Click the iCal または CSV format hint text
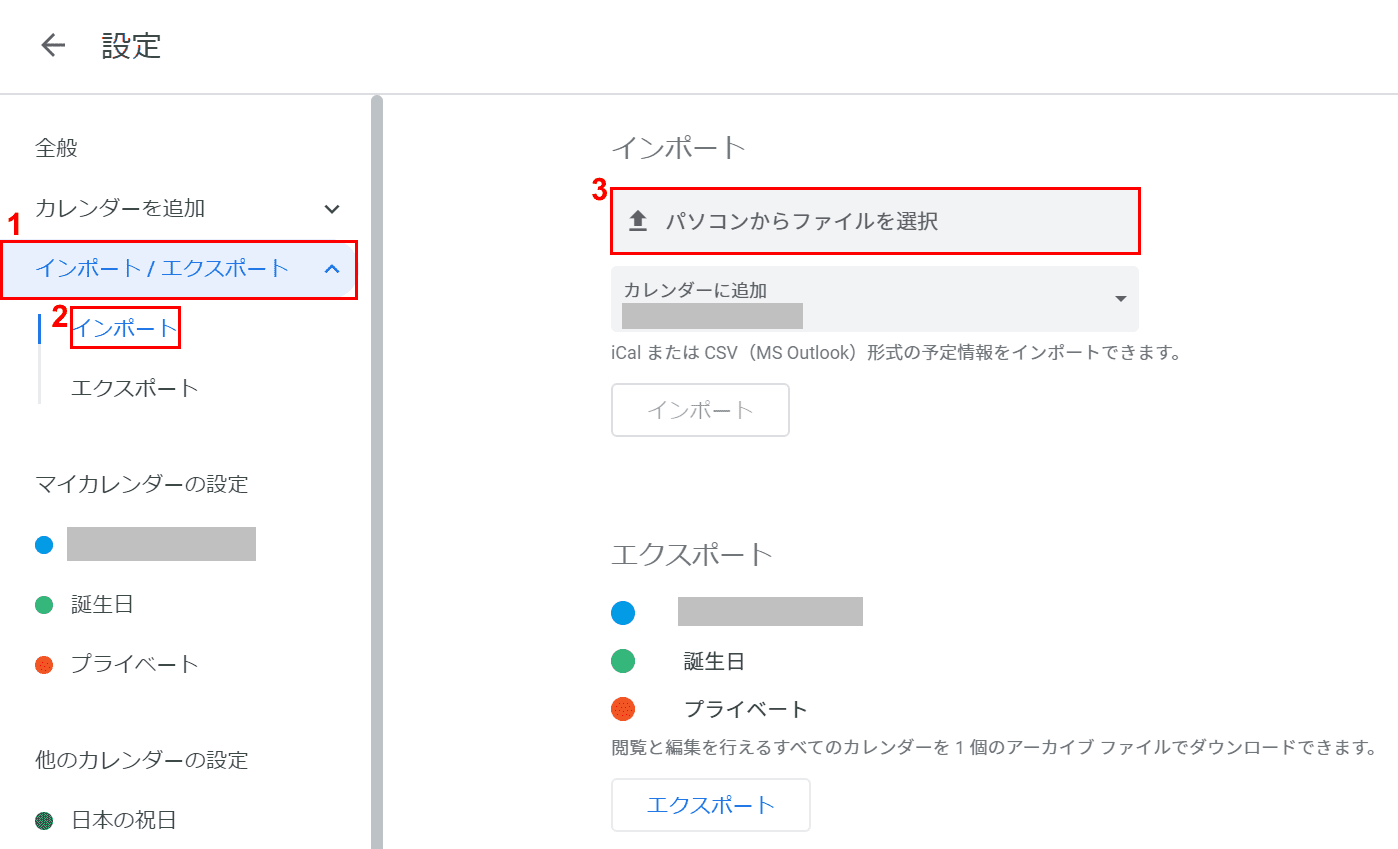The width and height of the screenshot is (1398, 849). tap(897, 353)
